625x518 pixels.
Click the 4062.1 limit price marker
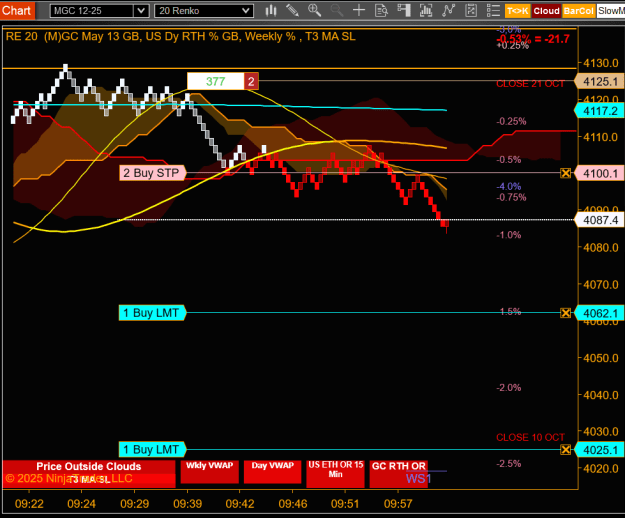pos(599,313)
